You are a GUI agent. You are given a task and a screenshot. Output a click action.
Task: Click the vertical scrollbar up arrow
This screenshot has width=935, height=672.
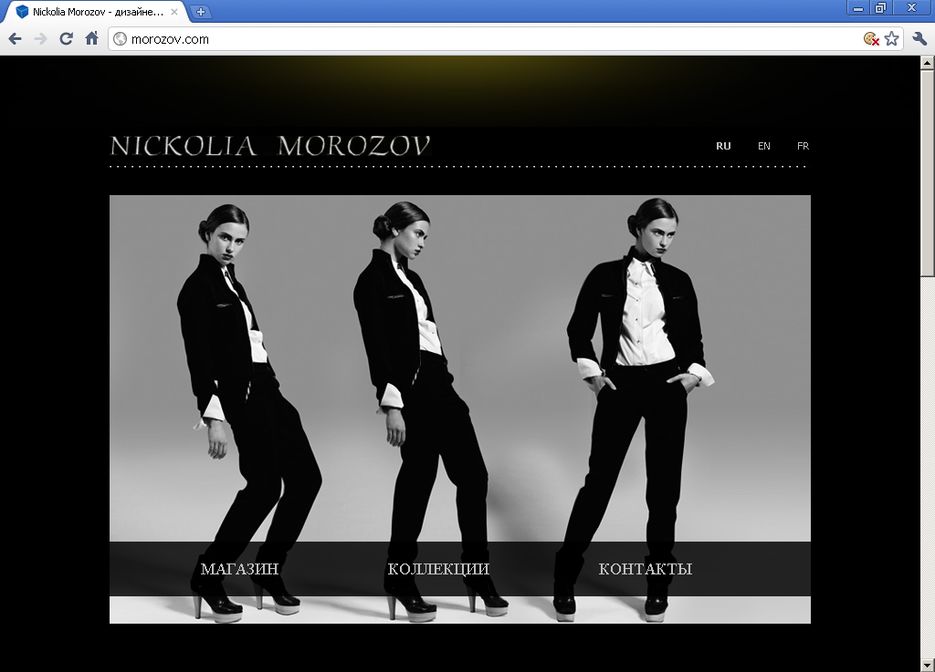(x=927, y=62)
